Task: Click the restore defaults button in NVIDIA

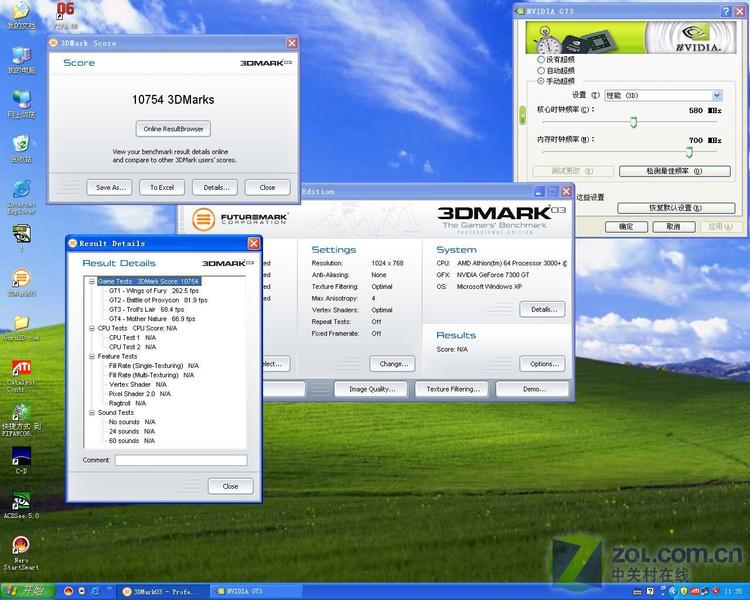Action: [x=676, y=208]
